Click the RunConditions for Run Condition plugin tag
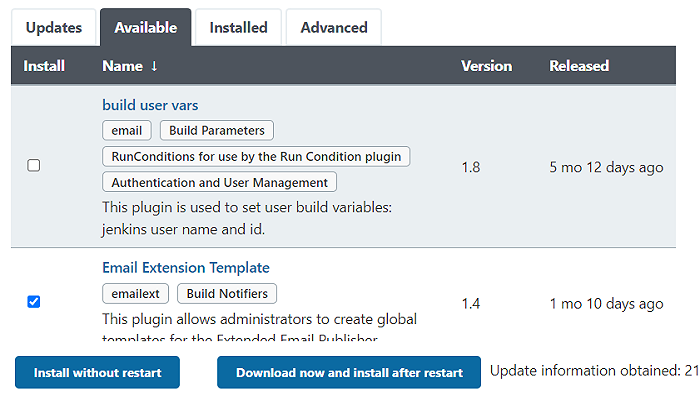Viewport: 700px width, 400px height. click(256, 156)
